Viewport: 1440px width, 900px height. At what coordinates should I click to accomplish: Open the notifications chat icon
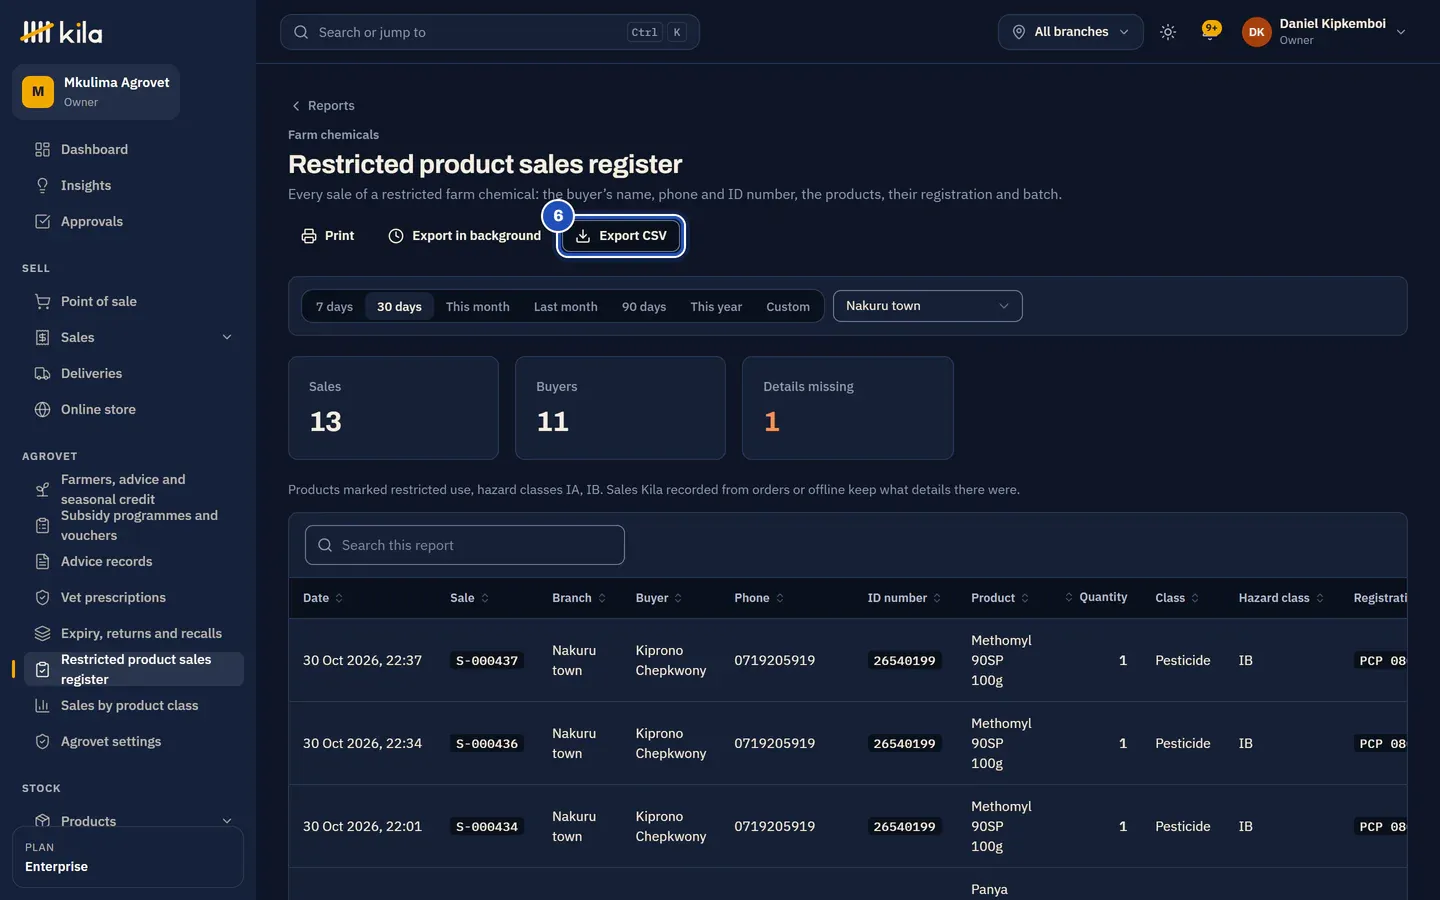[x=1210, y=31]
